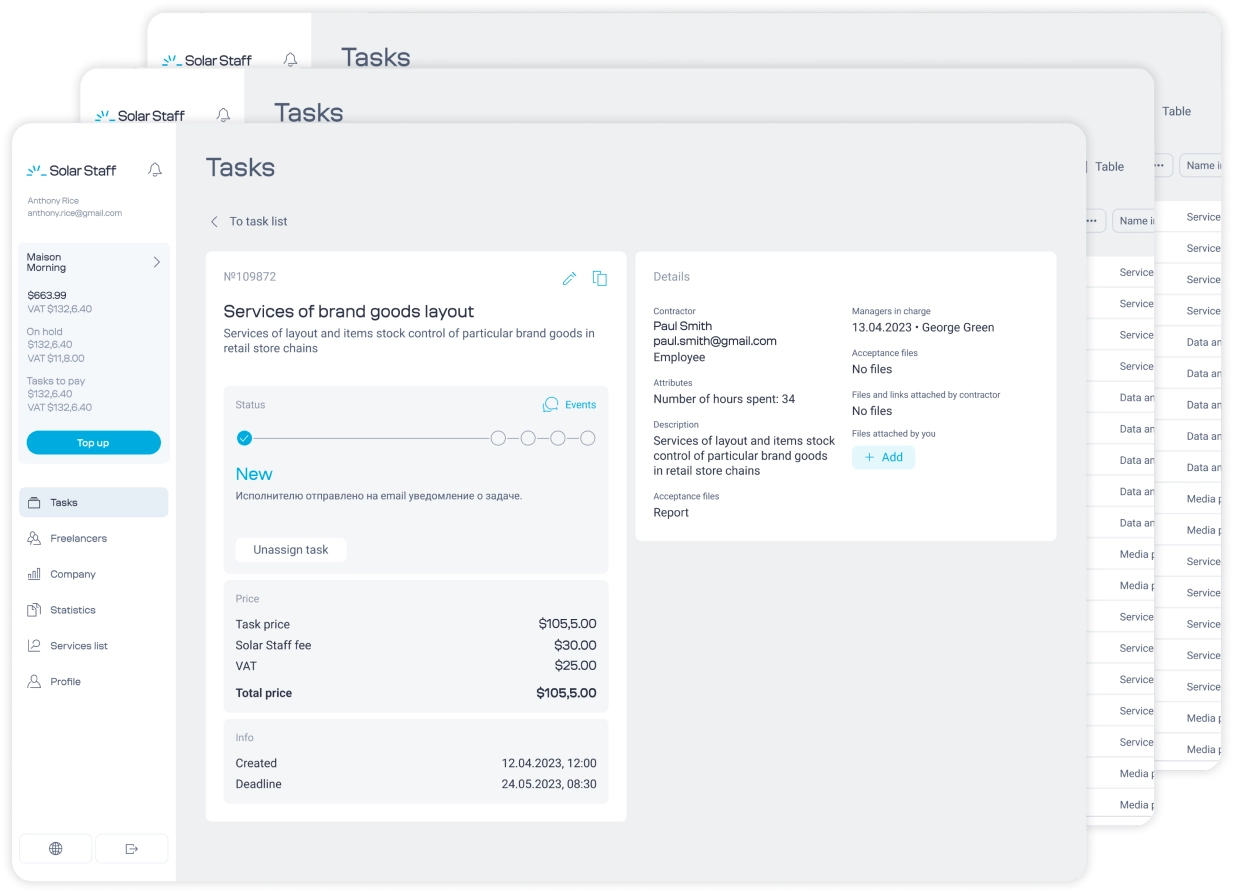1234x894 pixels.
Task: Click the last status progress step circle
Action: (588, 438)
